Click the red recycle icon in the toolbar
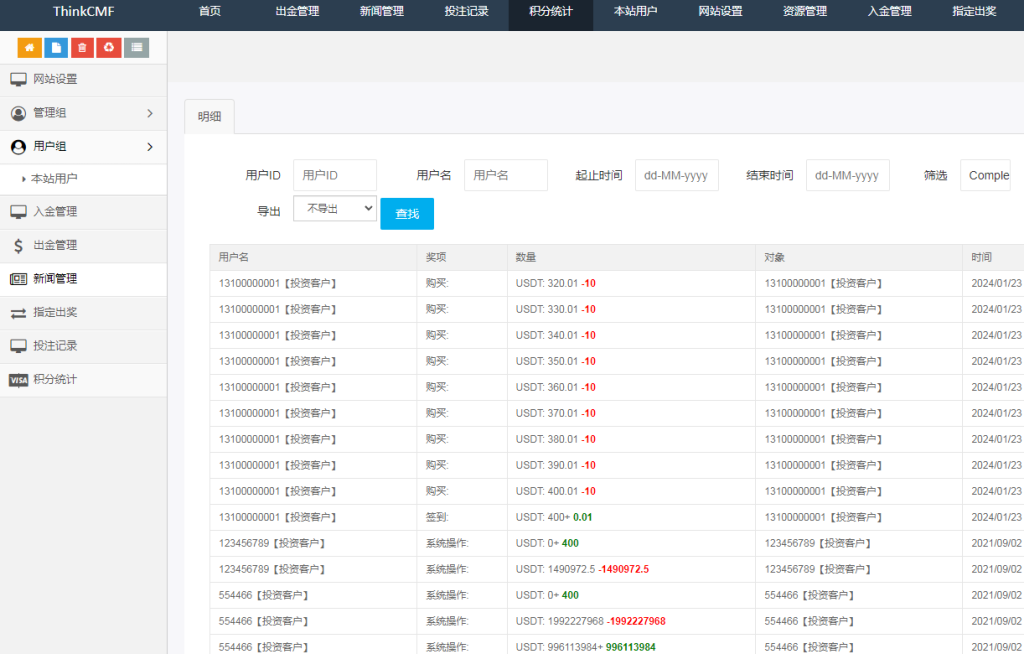Screen dimensions: 1024x654 point(109,47)
